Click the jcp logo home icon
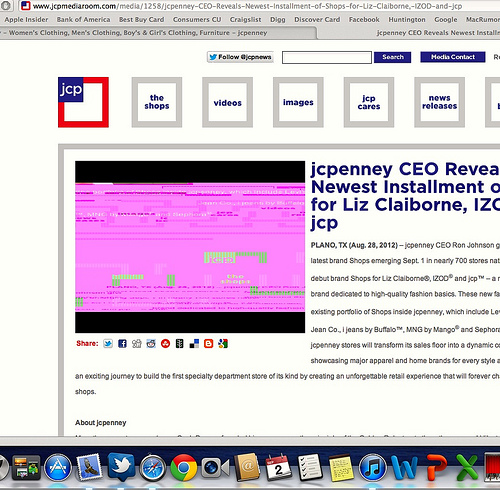The width and height of the screenshot is (500, 490). point(83,102)
